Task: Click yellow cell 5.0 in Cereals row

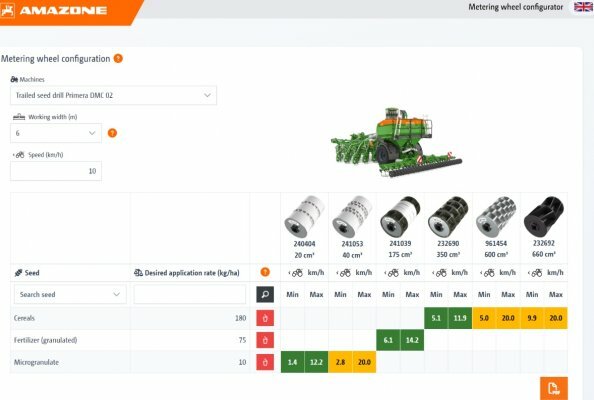Action: pos(484,318)
